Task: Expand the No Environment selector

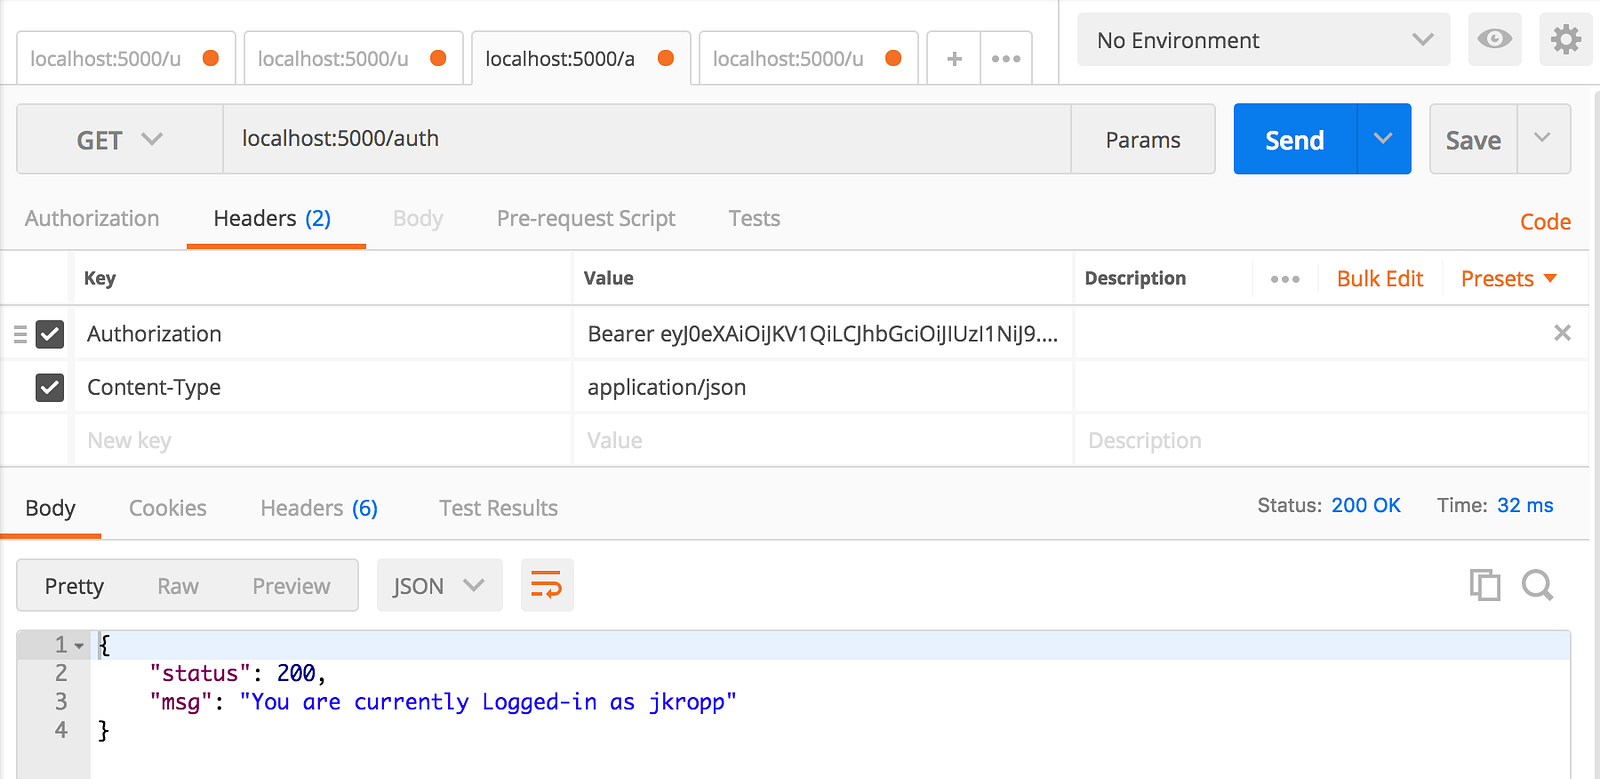Action: (1263, 40)
